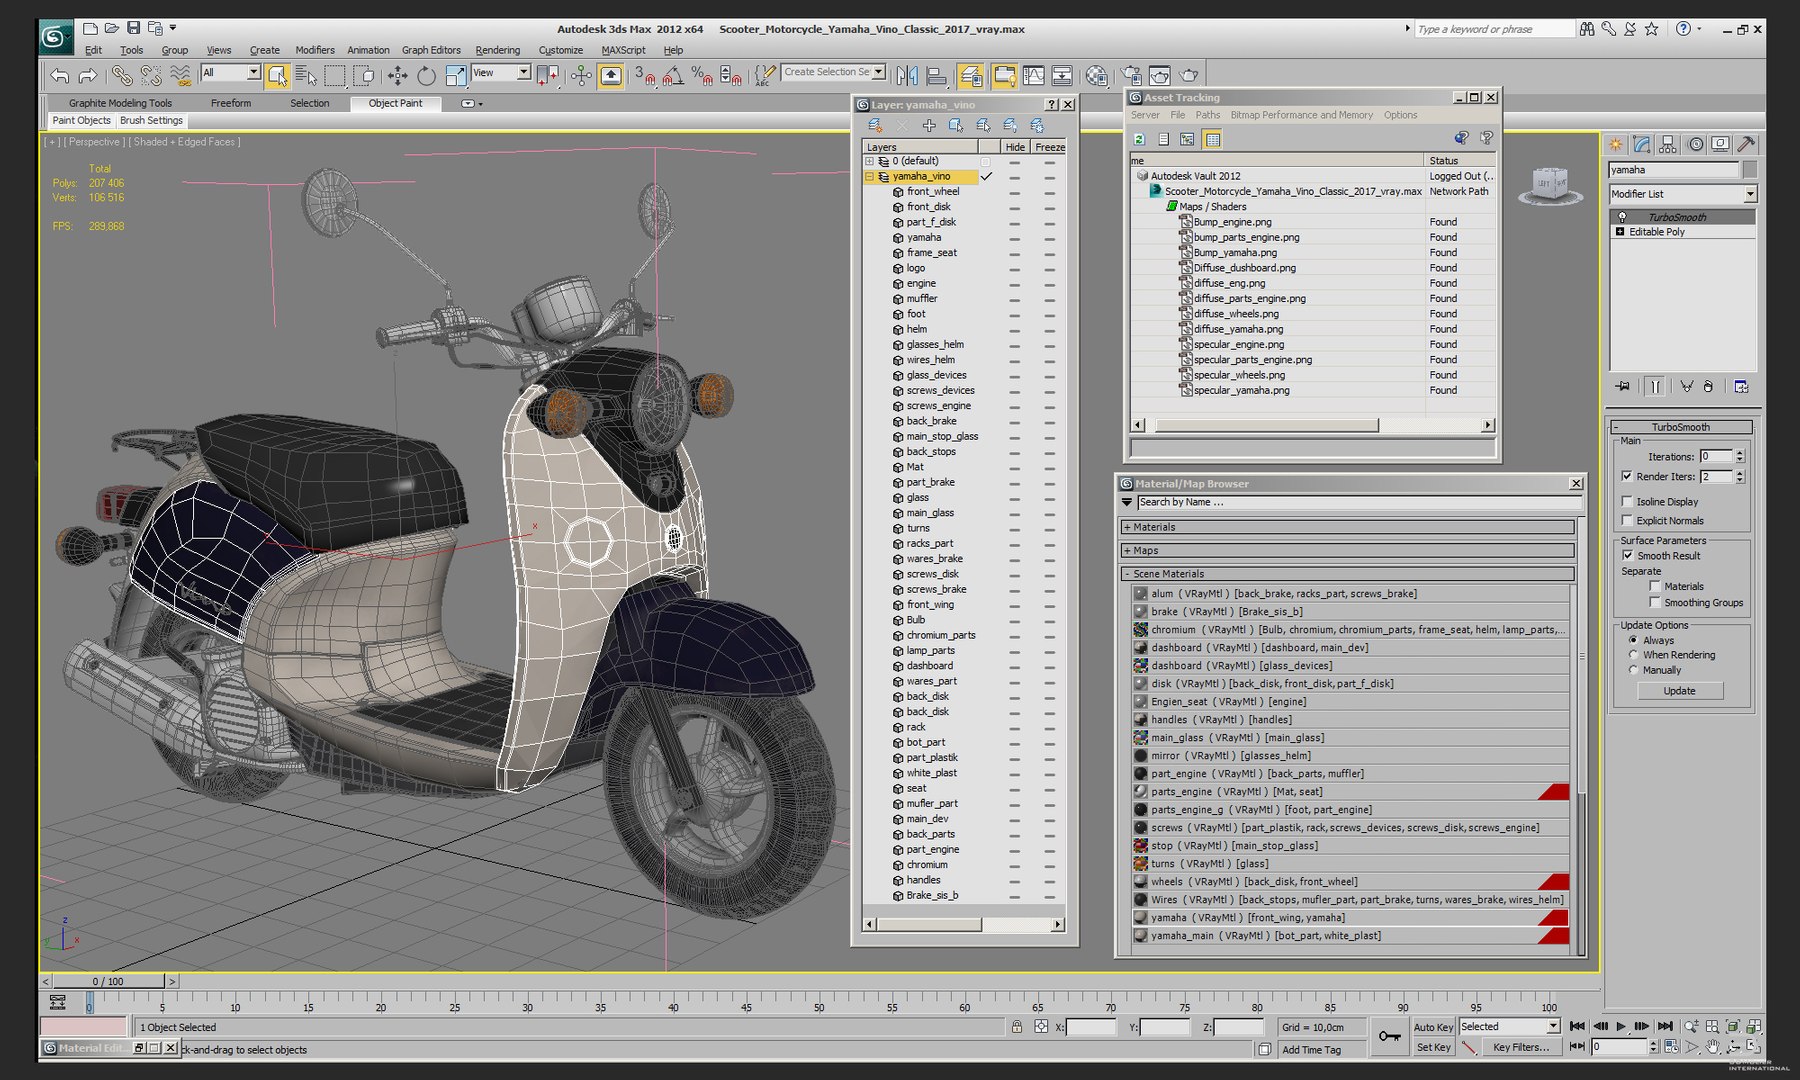Viewport: 1800px width, 1080px height.
Task: Enable the Isoline Display checkbox
Action: pyautogui.click(x=1627, y=502)
